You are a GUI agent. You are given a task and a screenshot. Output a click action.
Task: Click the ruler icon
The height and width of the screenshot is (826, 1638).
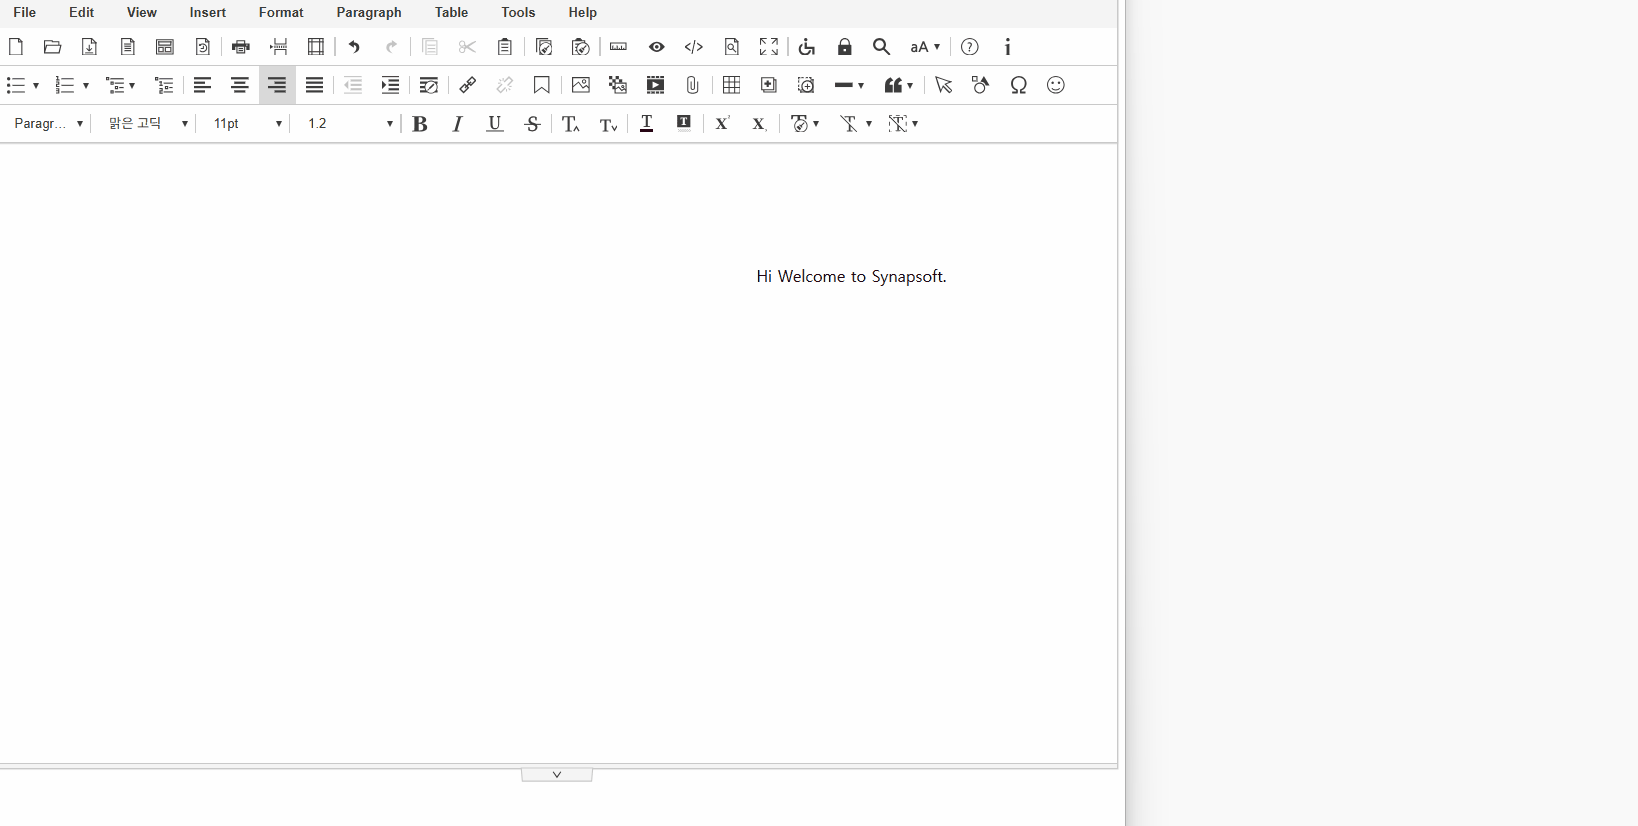[618, 47]
